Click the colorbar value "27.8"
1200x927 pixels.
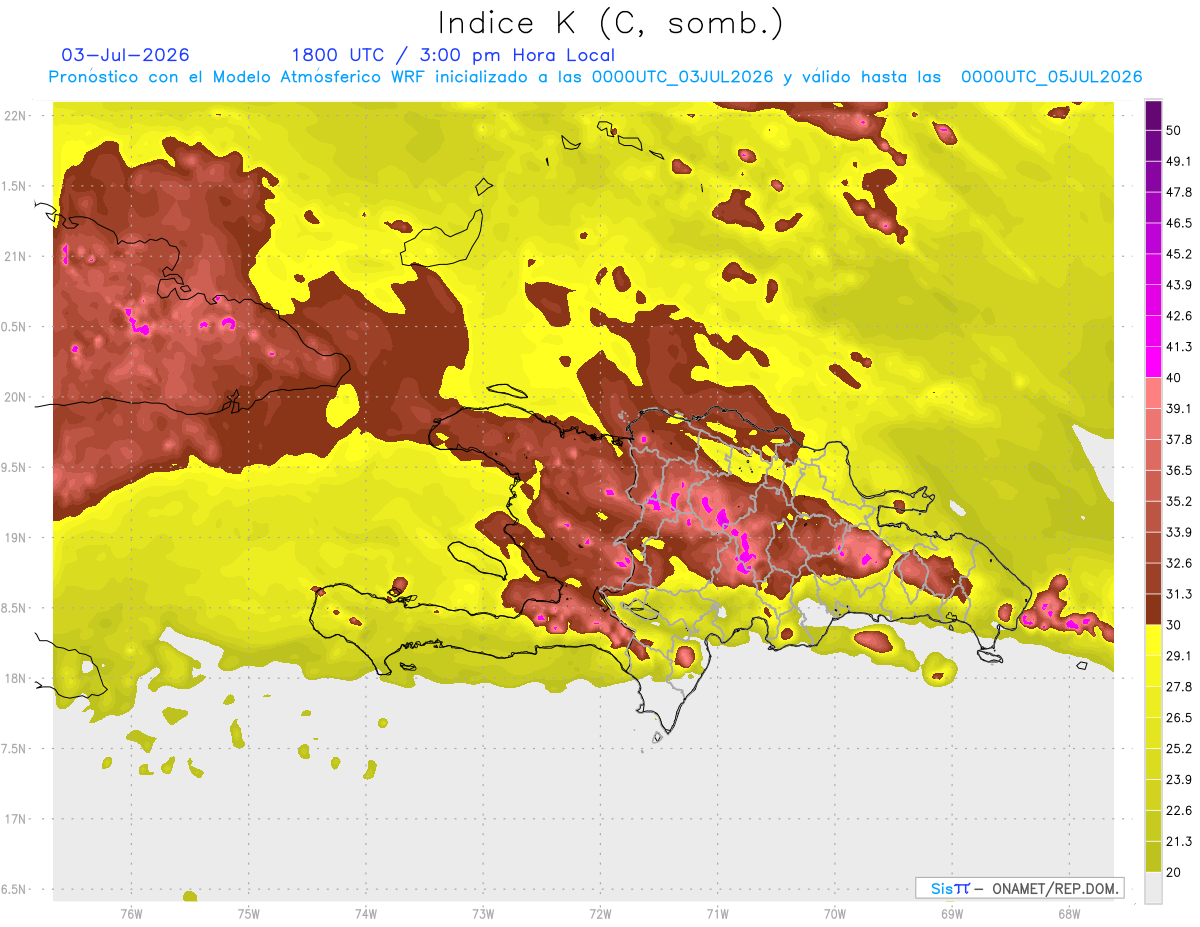[1179, 687]
